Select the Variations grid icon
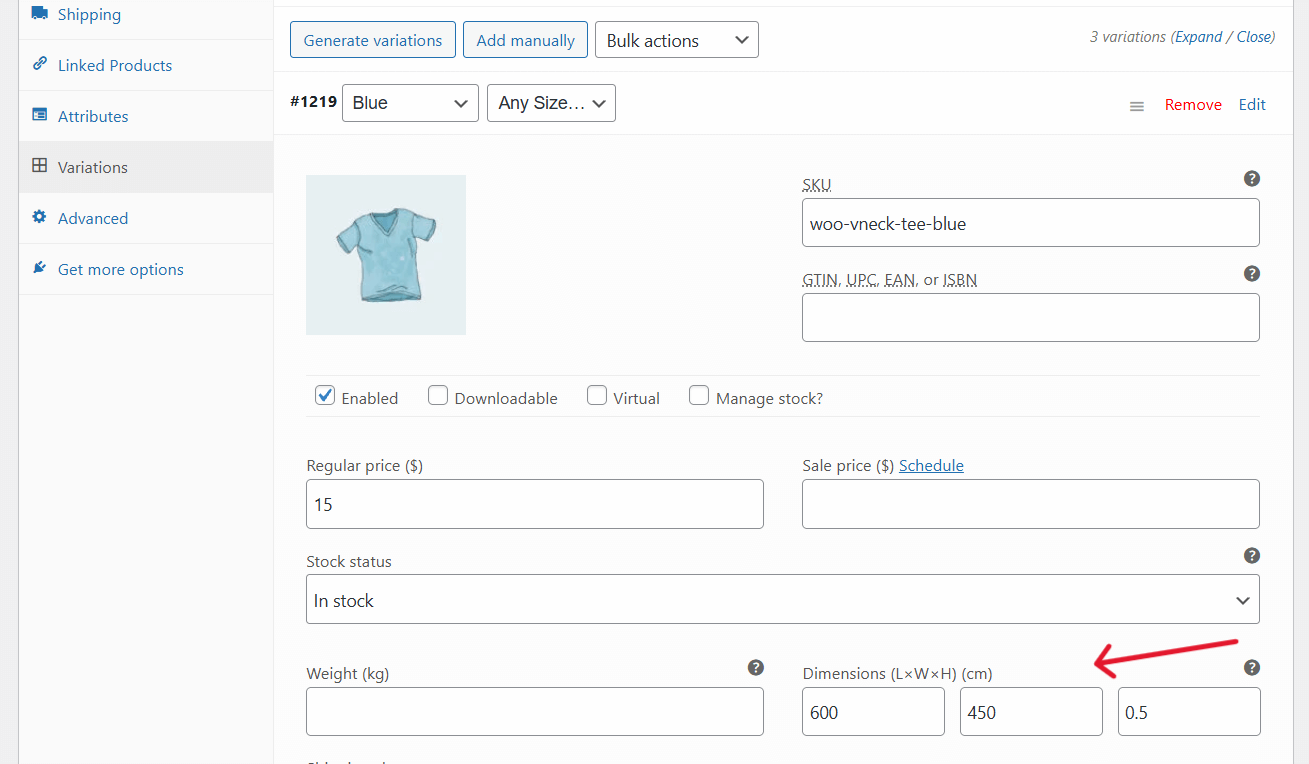This screenshot has width=1309, height=764. point(39,166)
